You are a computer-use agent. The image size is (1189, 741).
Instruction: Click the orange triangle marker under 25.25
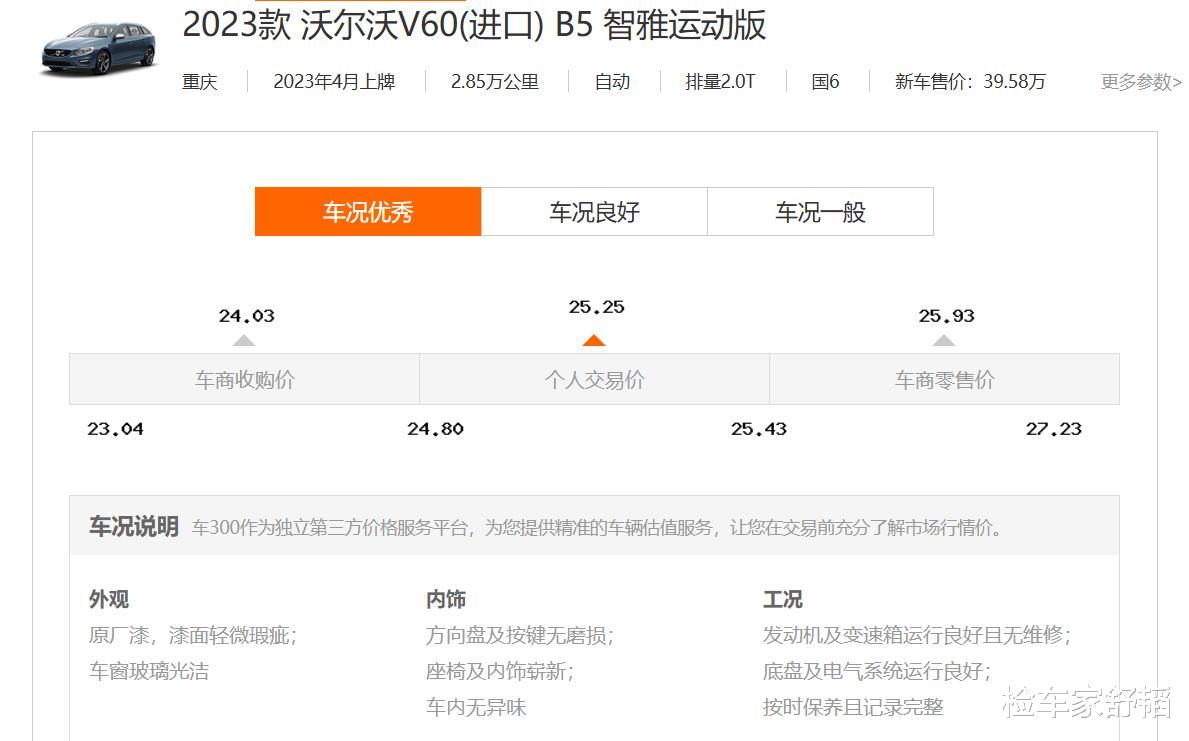tap(594, 341)
